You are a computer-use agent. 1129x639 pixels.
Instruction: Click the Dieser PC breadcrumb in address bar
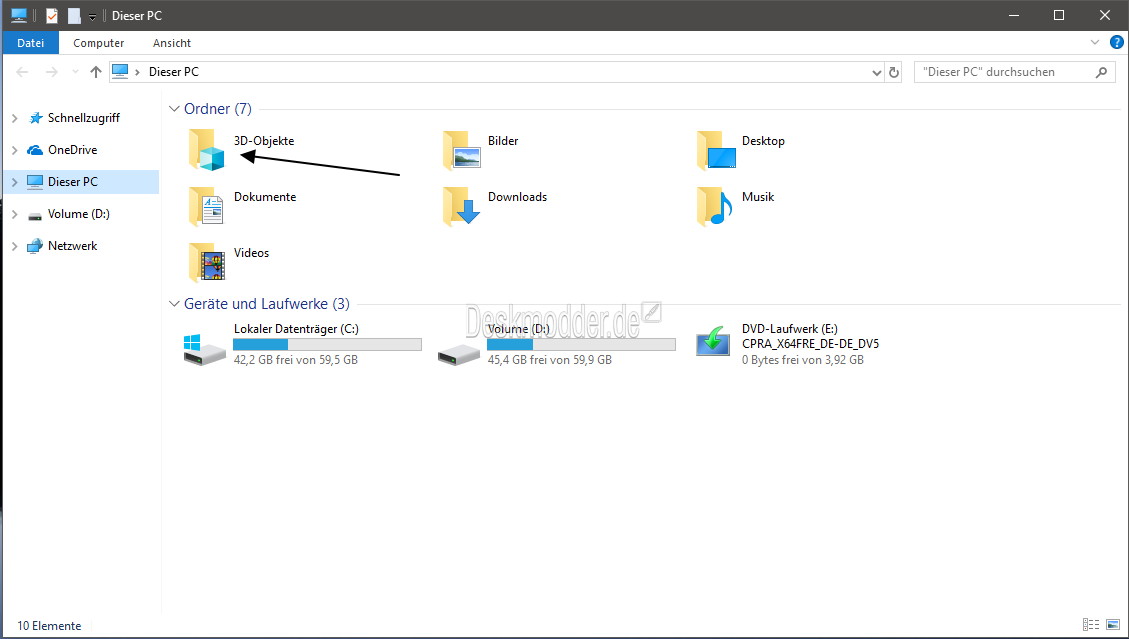[x=174, y=72]
